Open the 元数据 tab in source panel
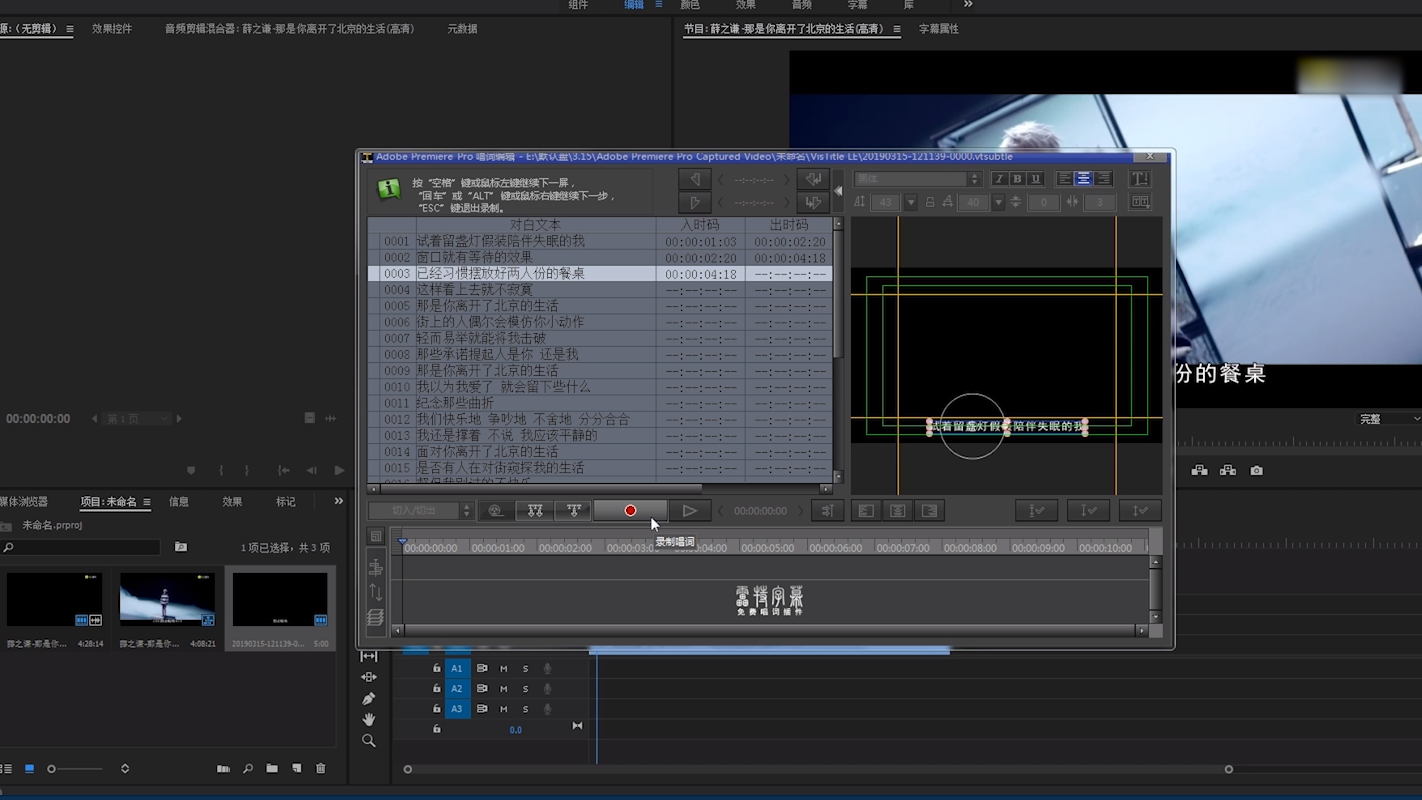Viewport: 1422px width, 800px height. pyautogui.click(x=462, y=29)
